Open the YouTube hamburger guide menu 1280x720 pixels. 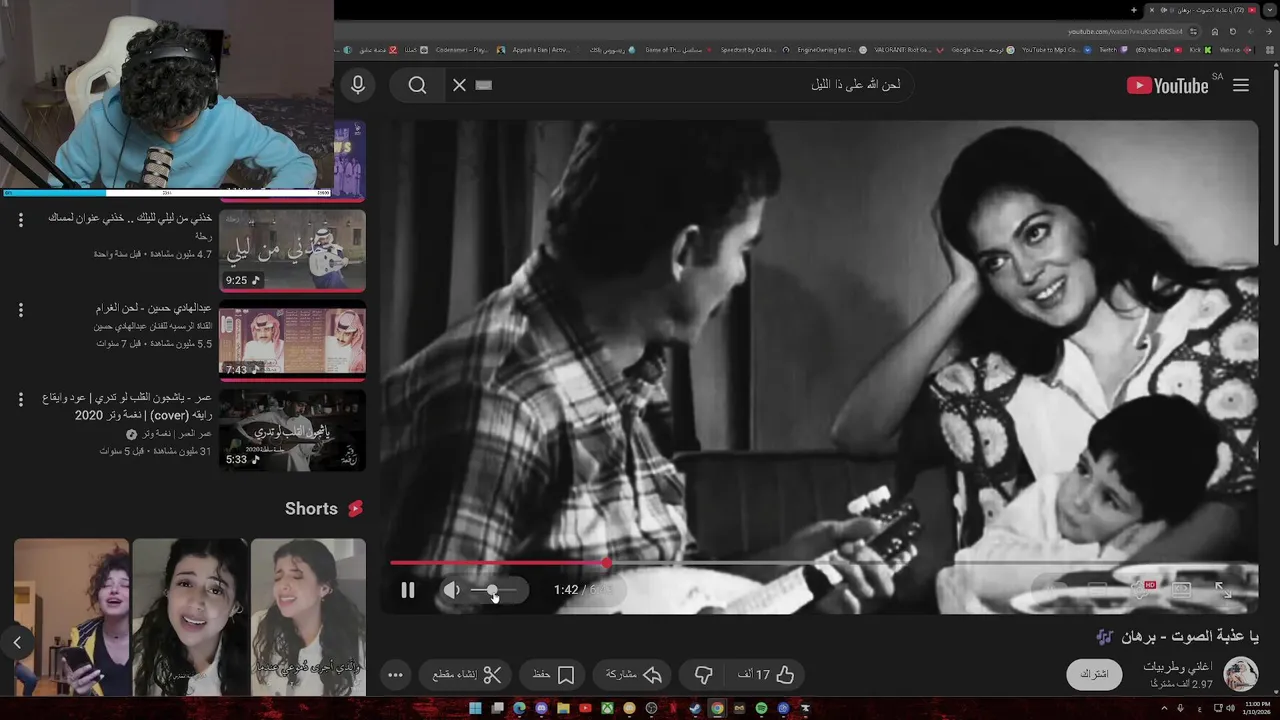click(x=1241, y=86)
